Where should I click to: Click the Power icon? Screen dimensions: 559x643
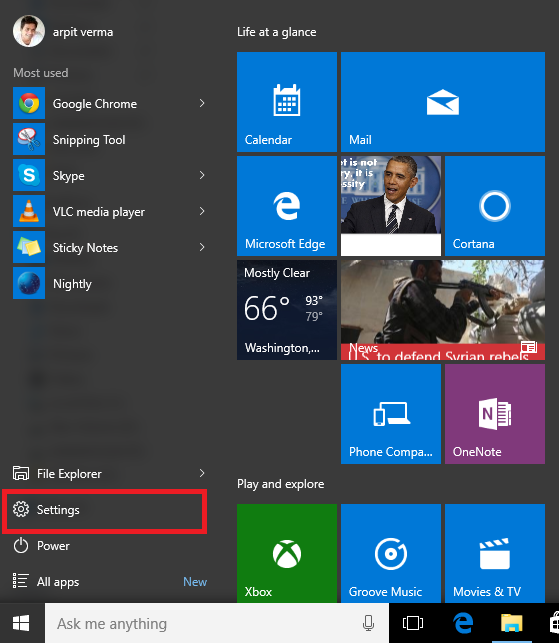(x=21, y=545)
